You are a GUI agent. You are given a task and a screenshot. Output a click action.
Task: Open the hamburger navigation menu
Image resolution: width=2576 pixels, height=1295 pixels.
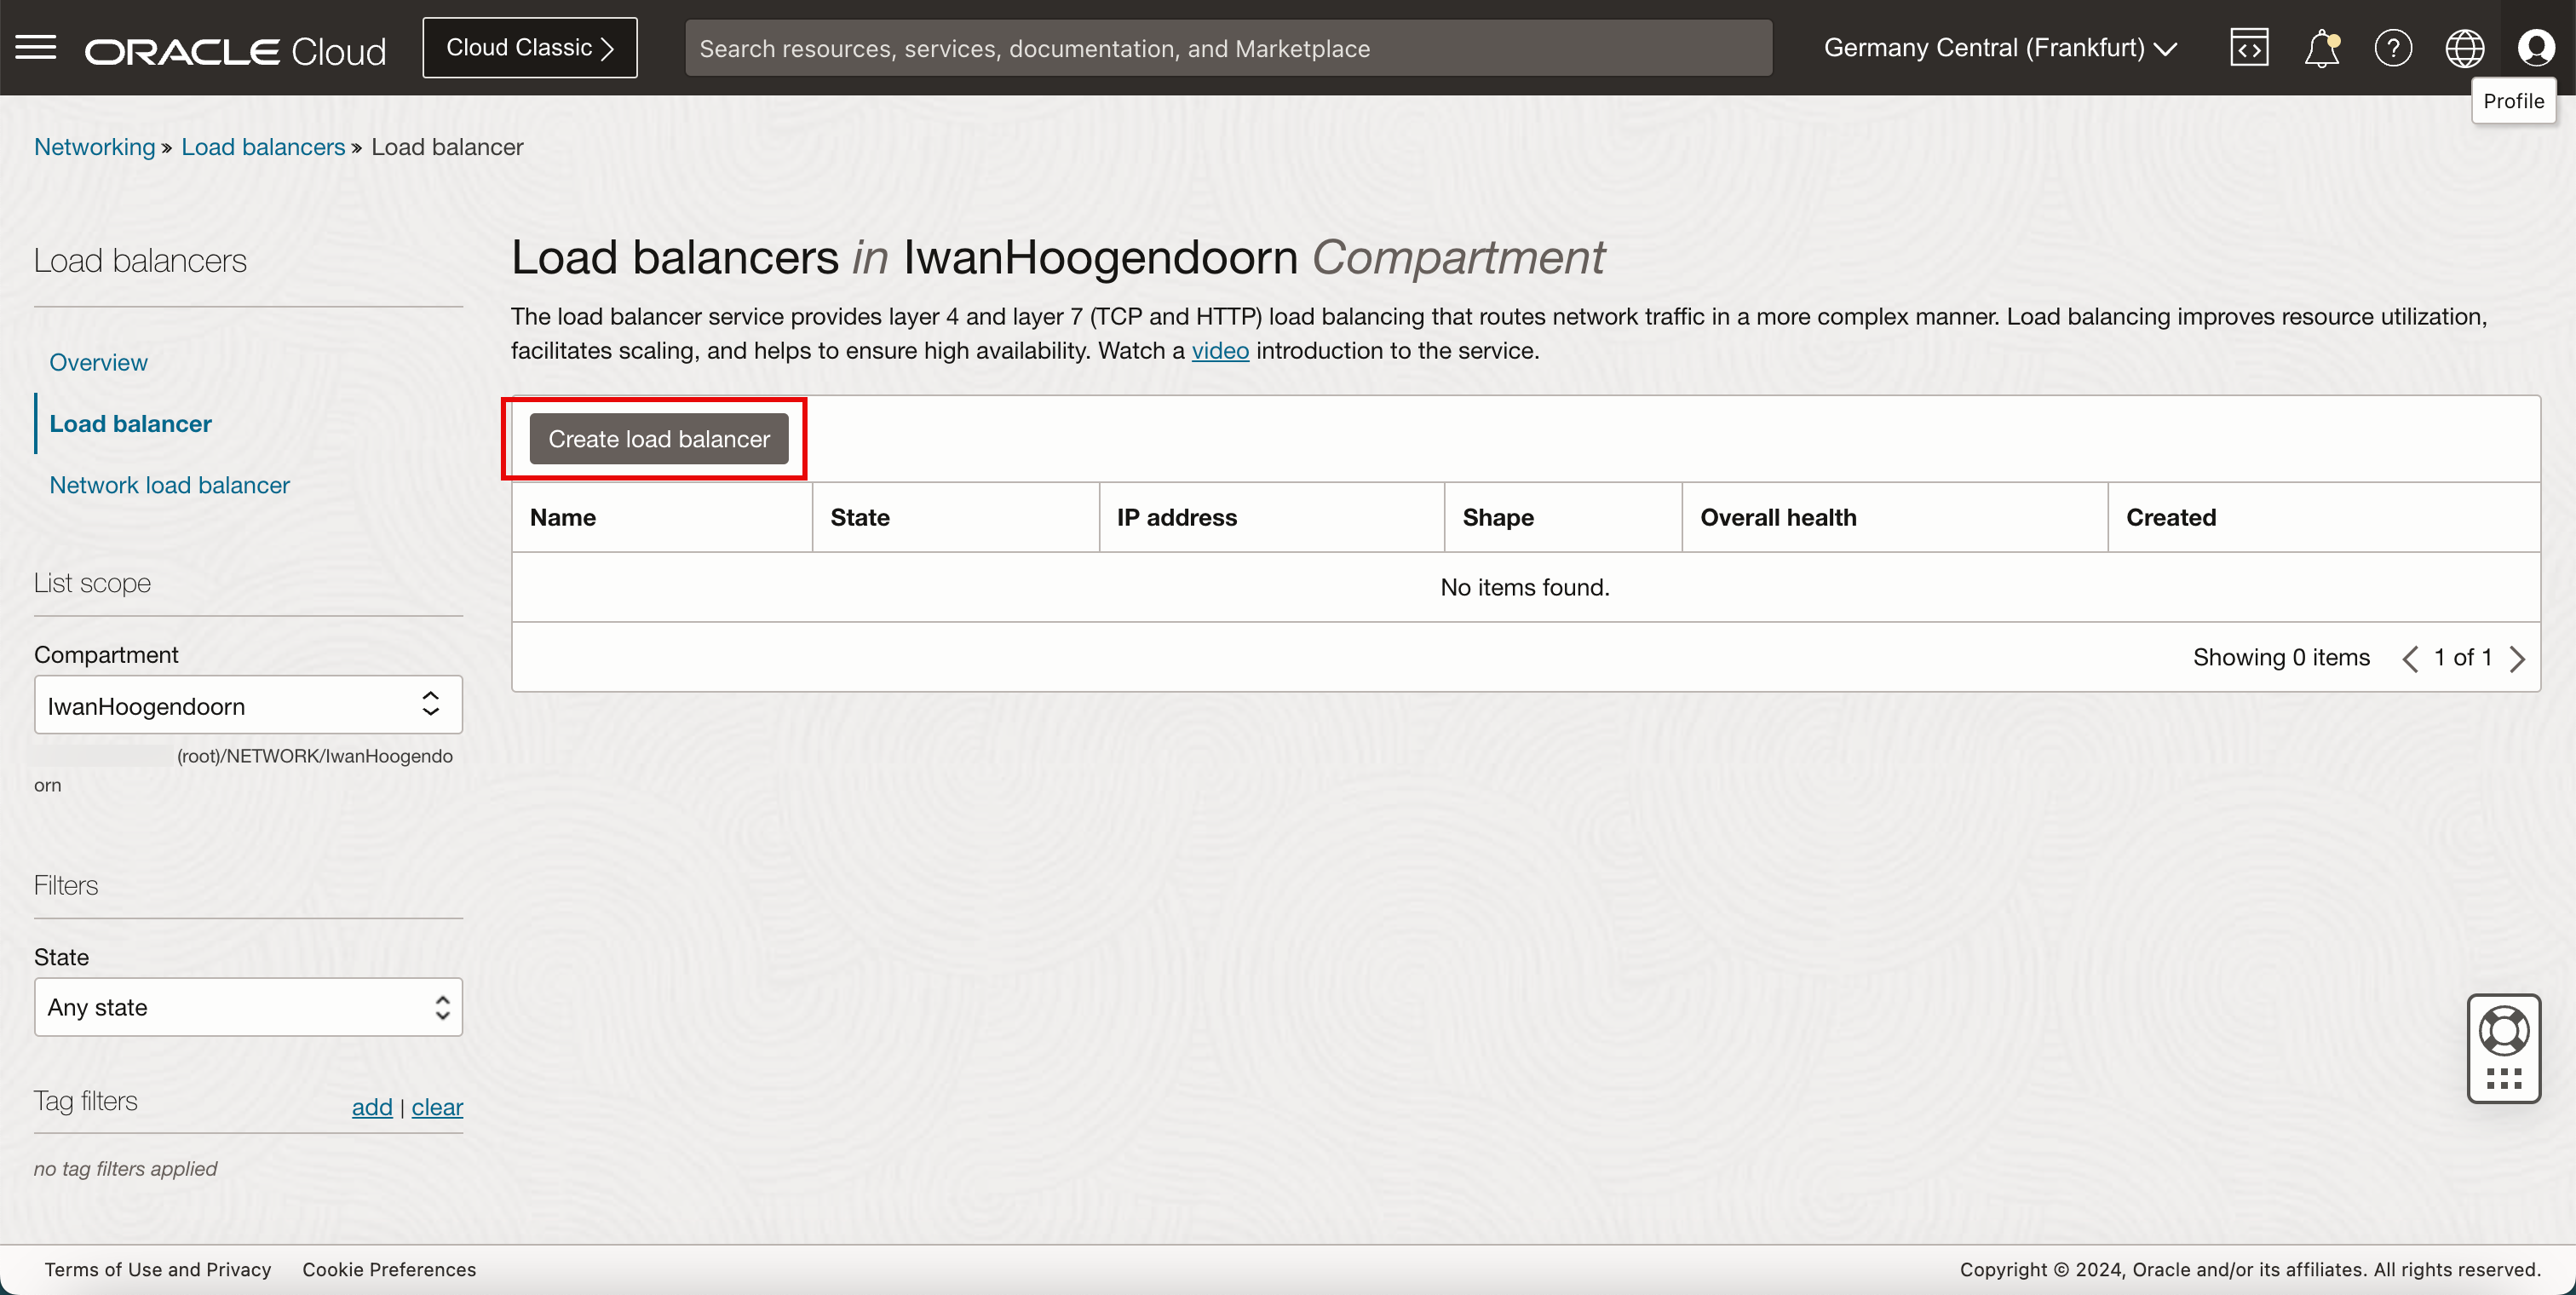(36, 47)
